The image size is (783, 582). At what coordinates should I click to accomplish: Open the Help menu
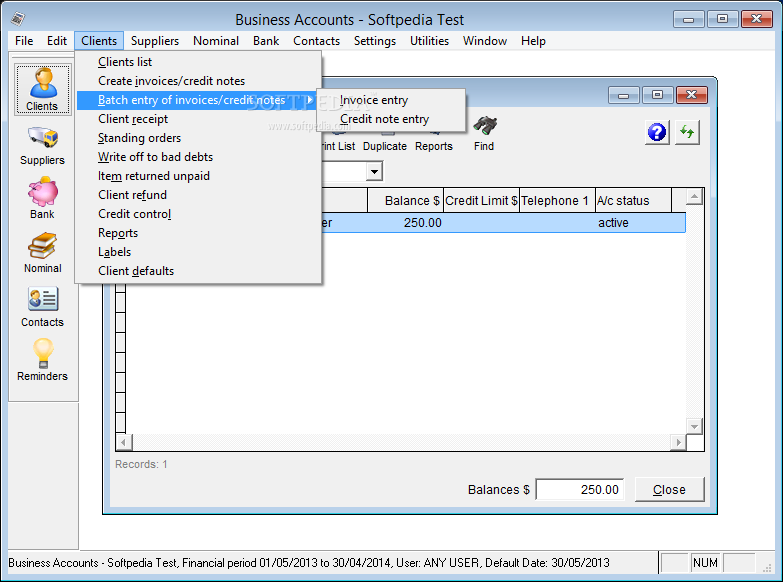point(533,41)
